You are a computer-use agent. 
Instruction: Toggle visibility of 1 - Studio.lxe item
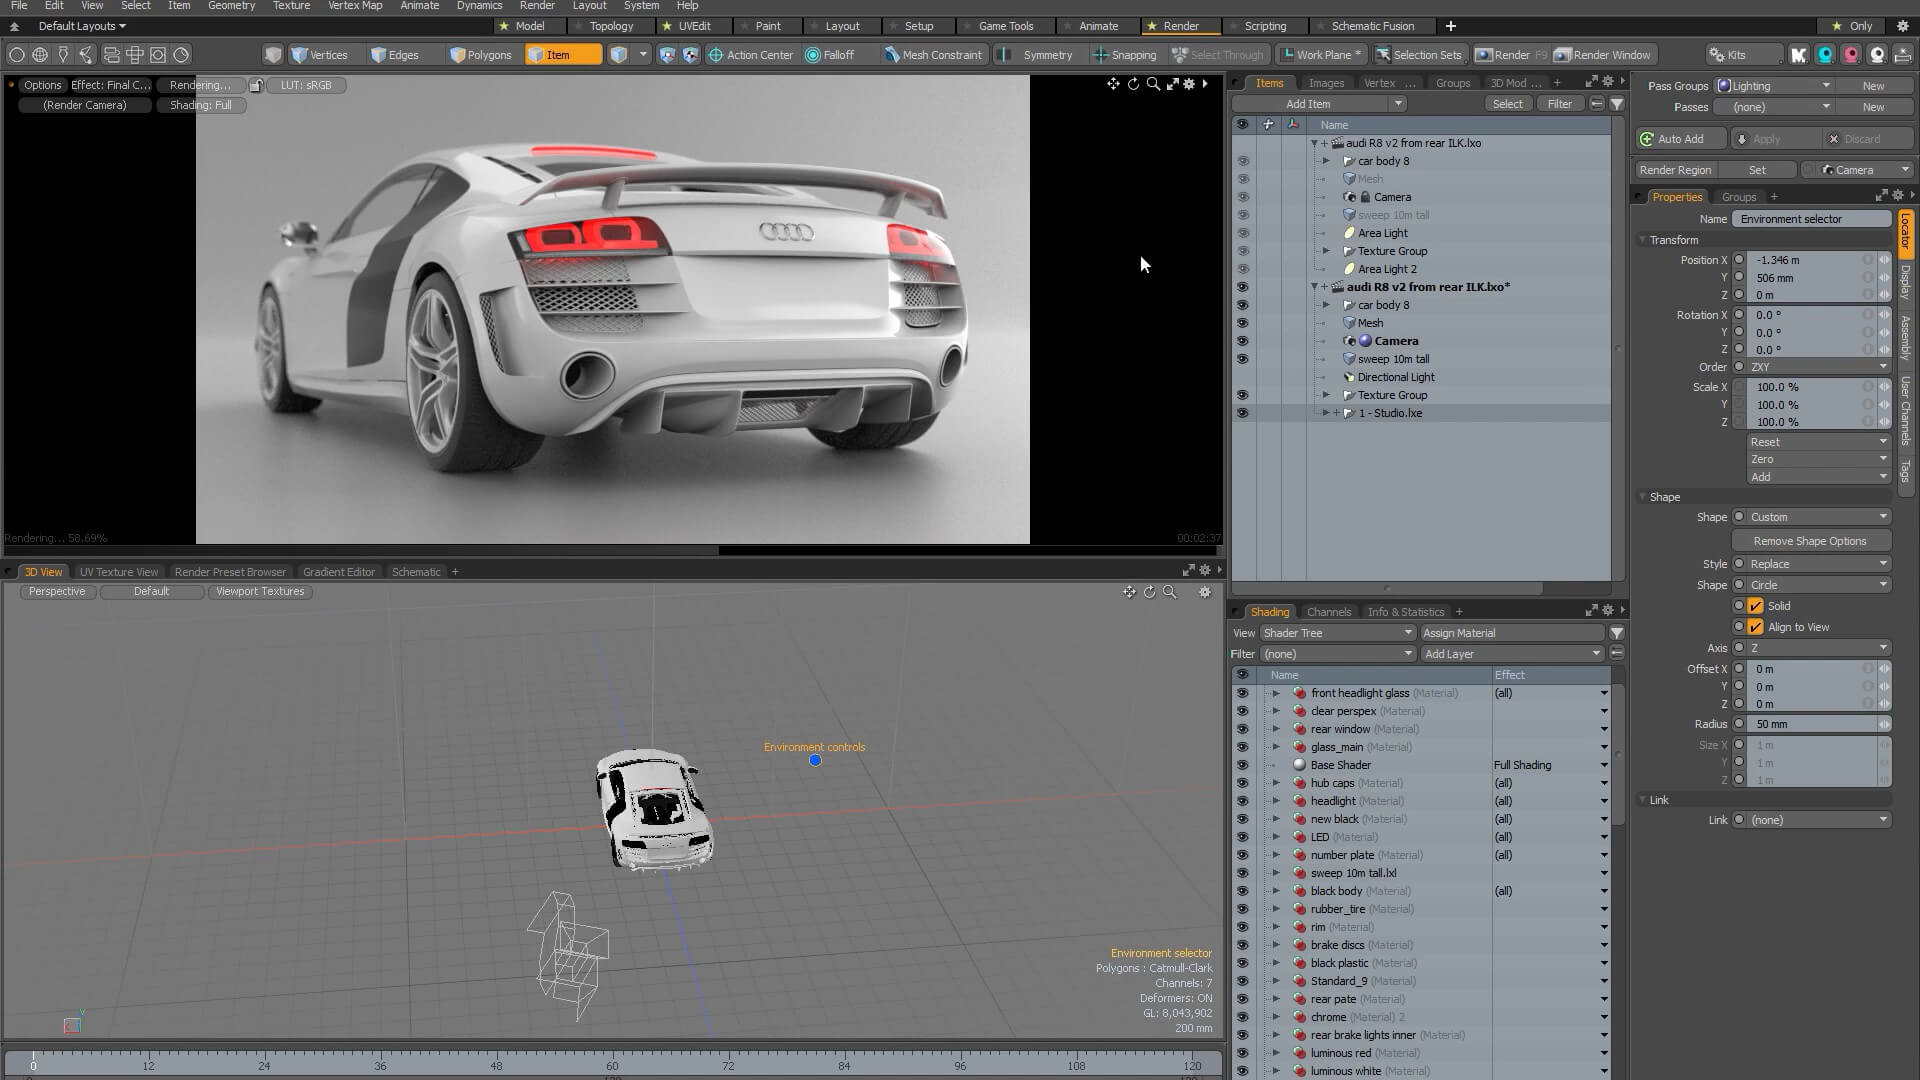pos(1242,413)
